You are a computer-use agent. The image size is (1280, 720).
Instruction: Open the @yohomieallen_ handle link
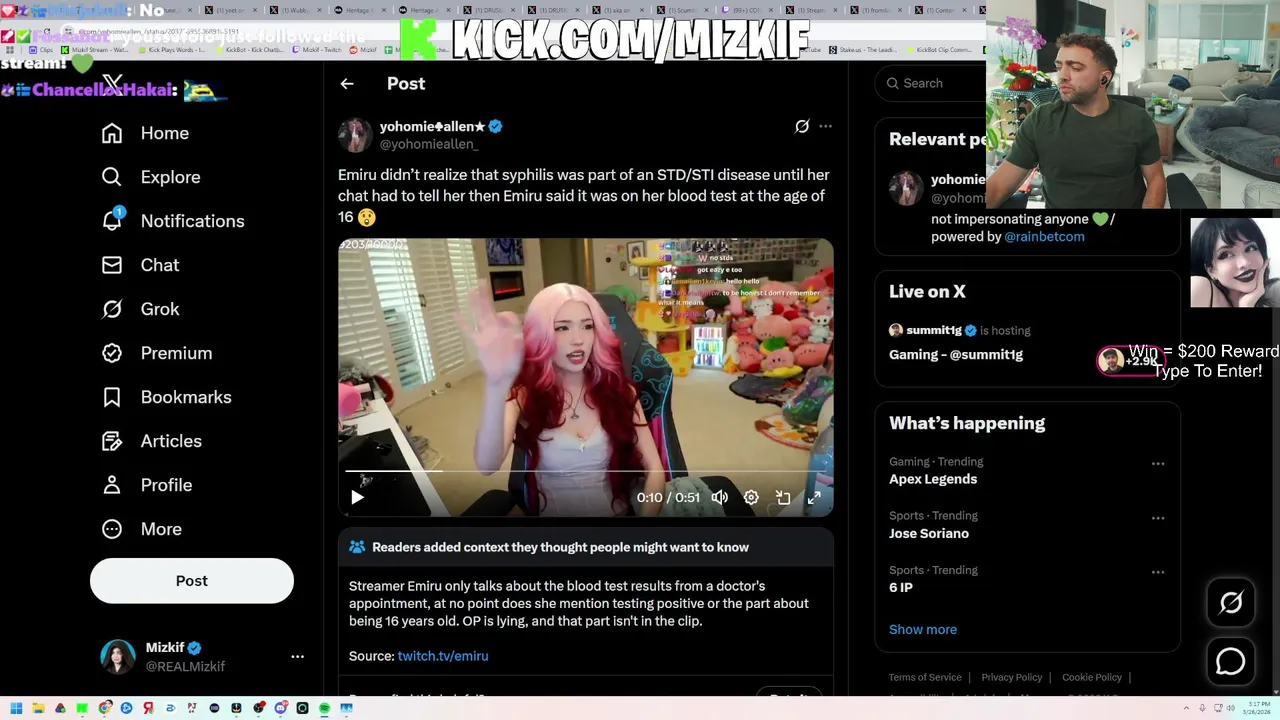tap(429, 144)
